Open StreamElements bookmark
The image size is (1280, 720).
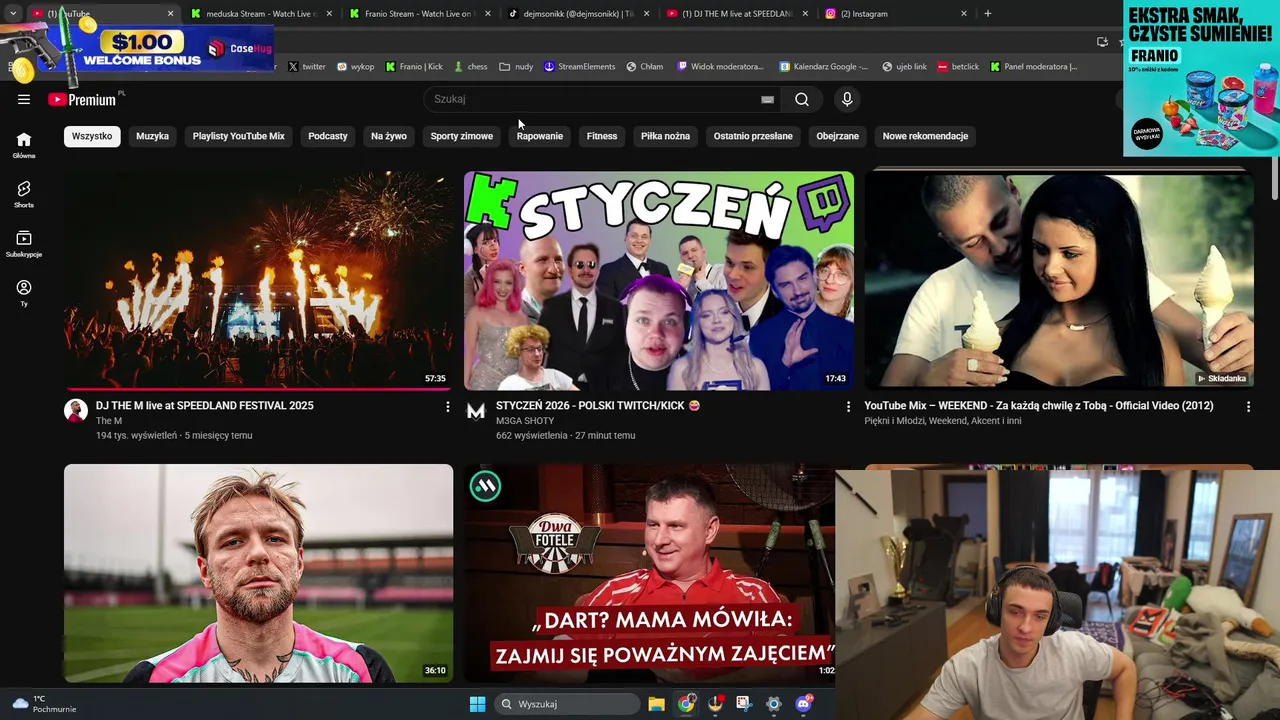coord(579,66)
